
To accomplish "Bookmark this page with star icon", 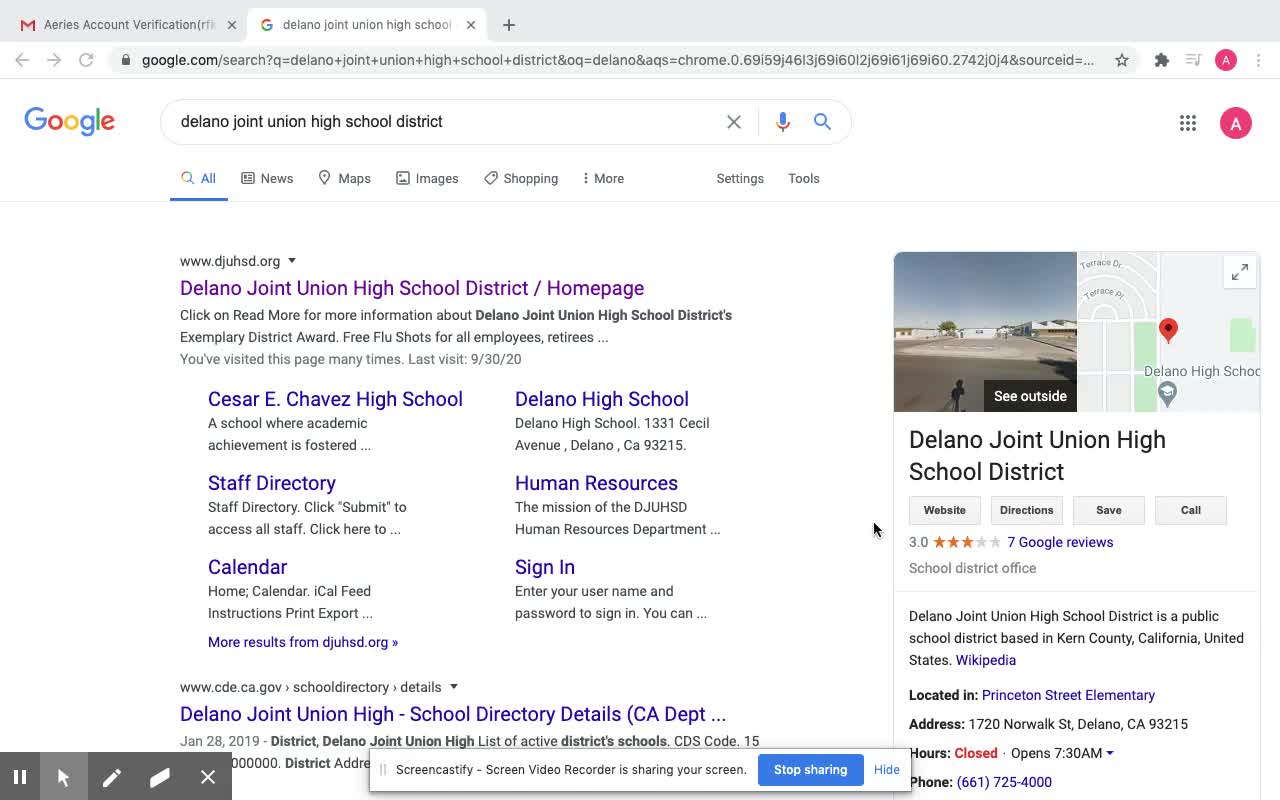I will (x=1122, y=60).
